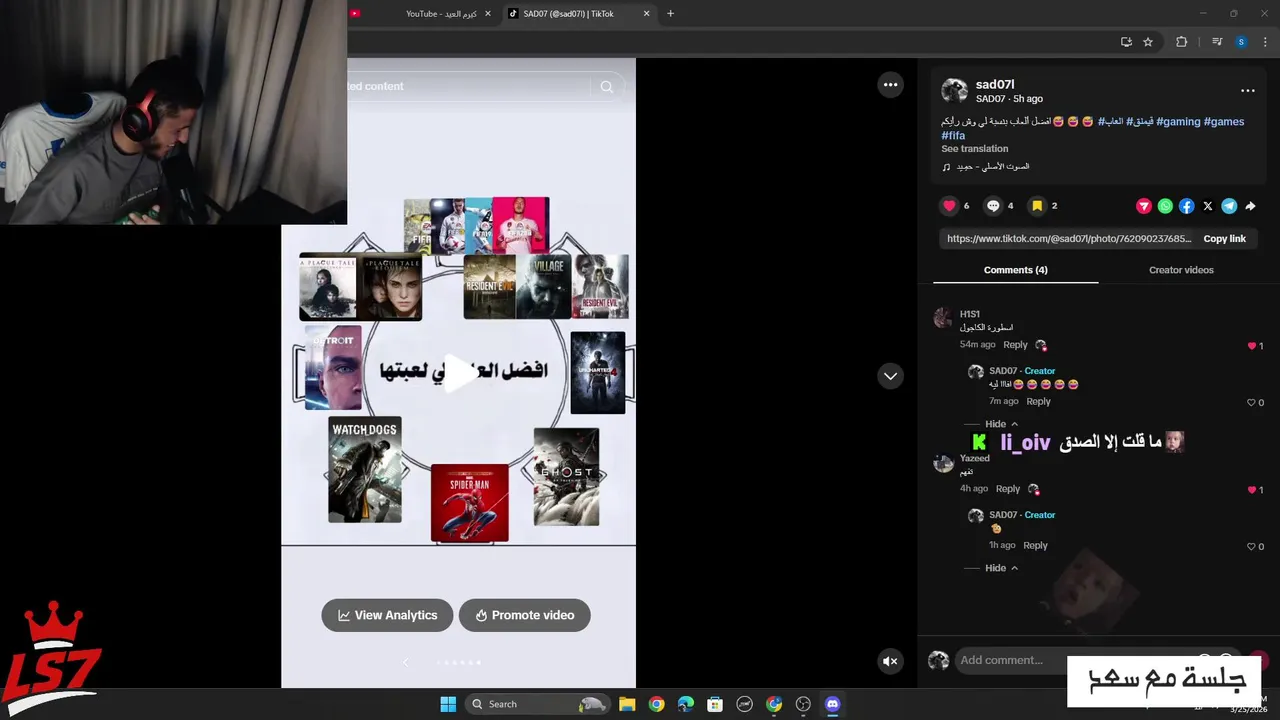Unmute the post with the speaker icon
The image size is (1280, 720).
[890, 661]
